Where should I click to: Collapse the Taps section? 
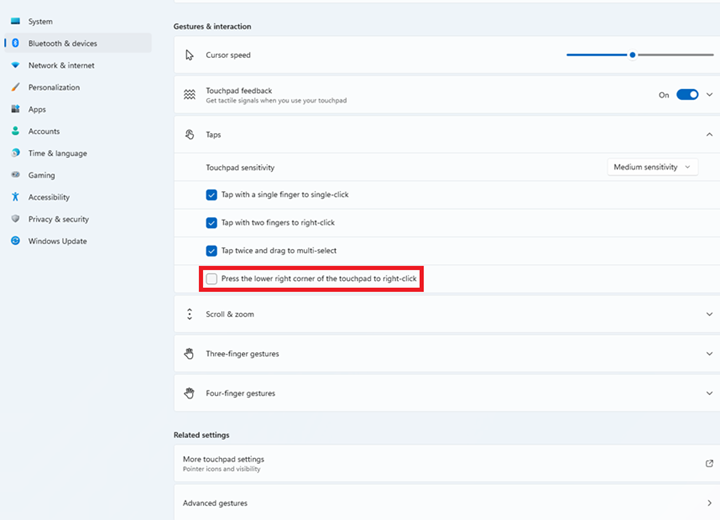(x=708, y=134)
